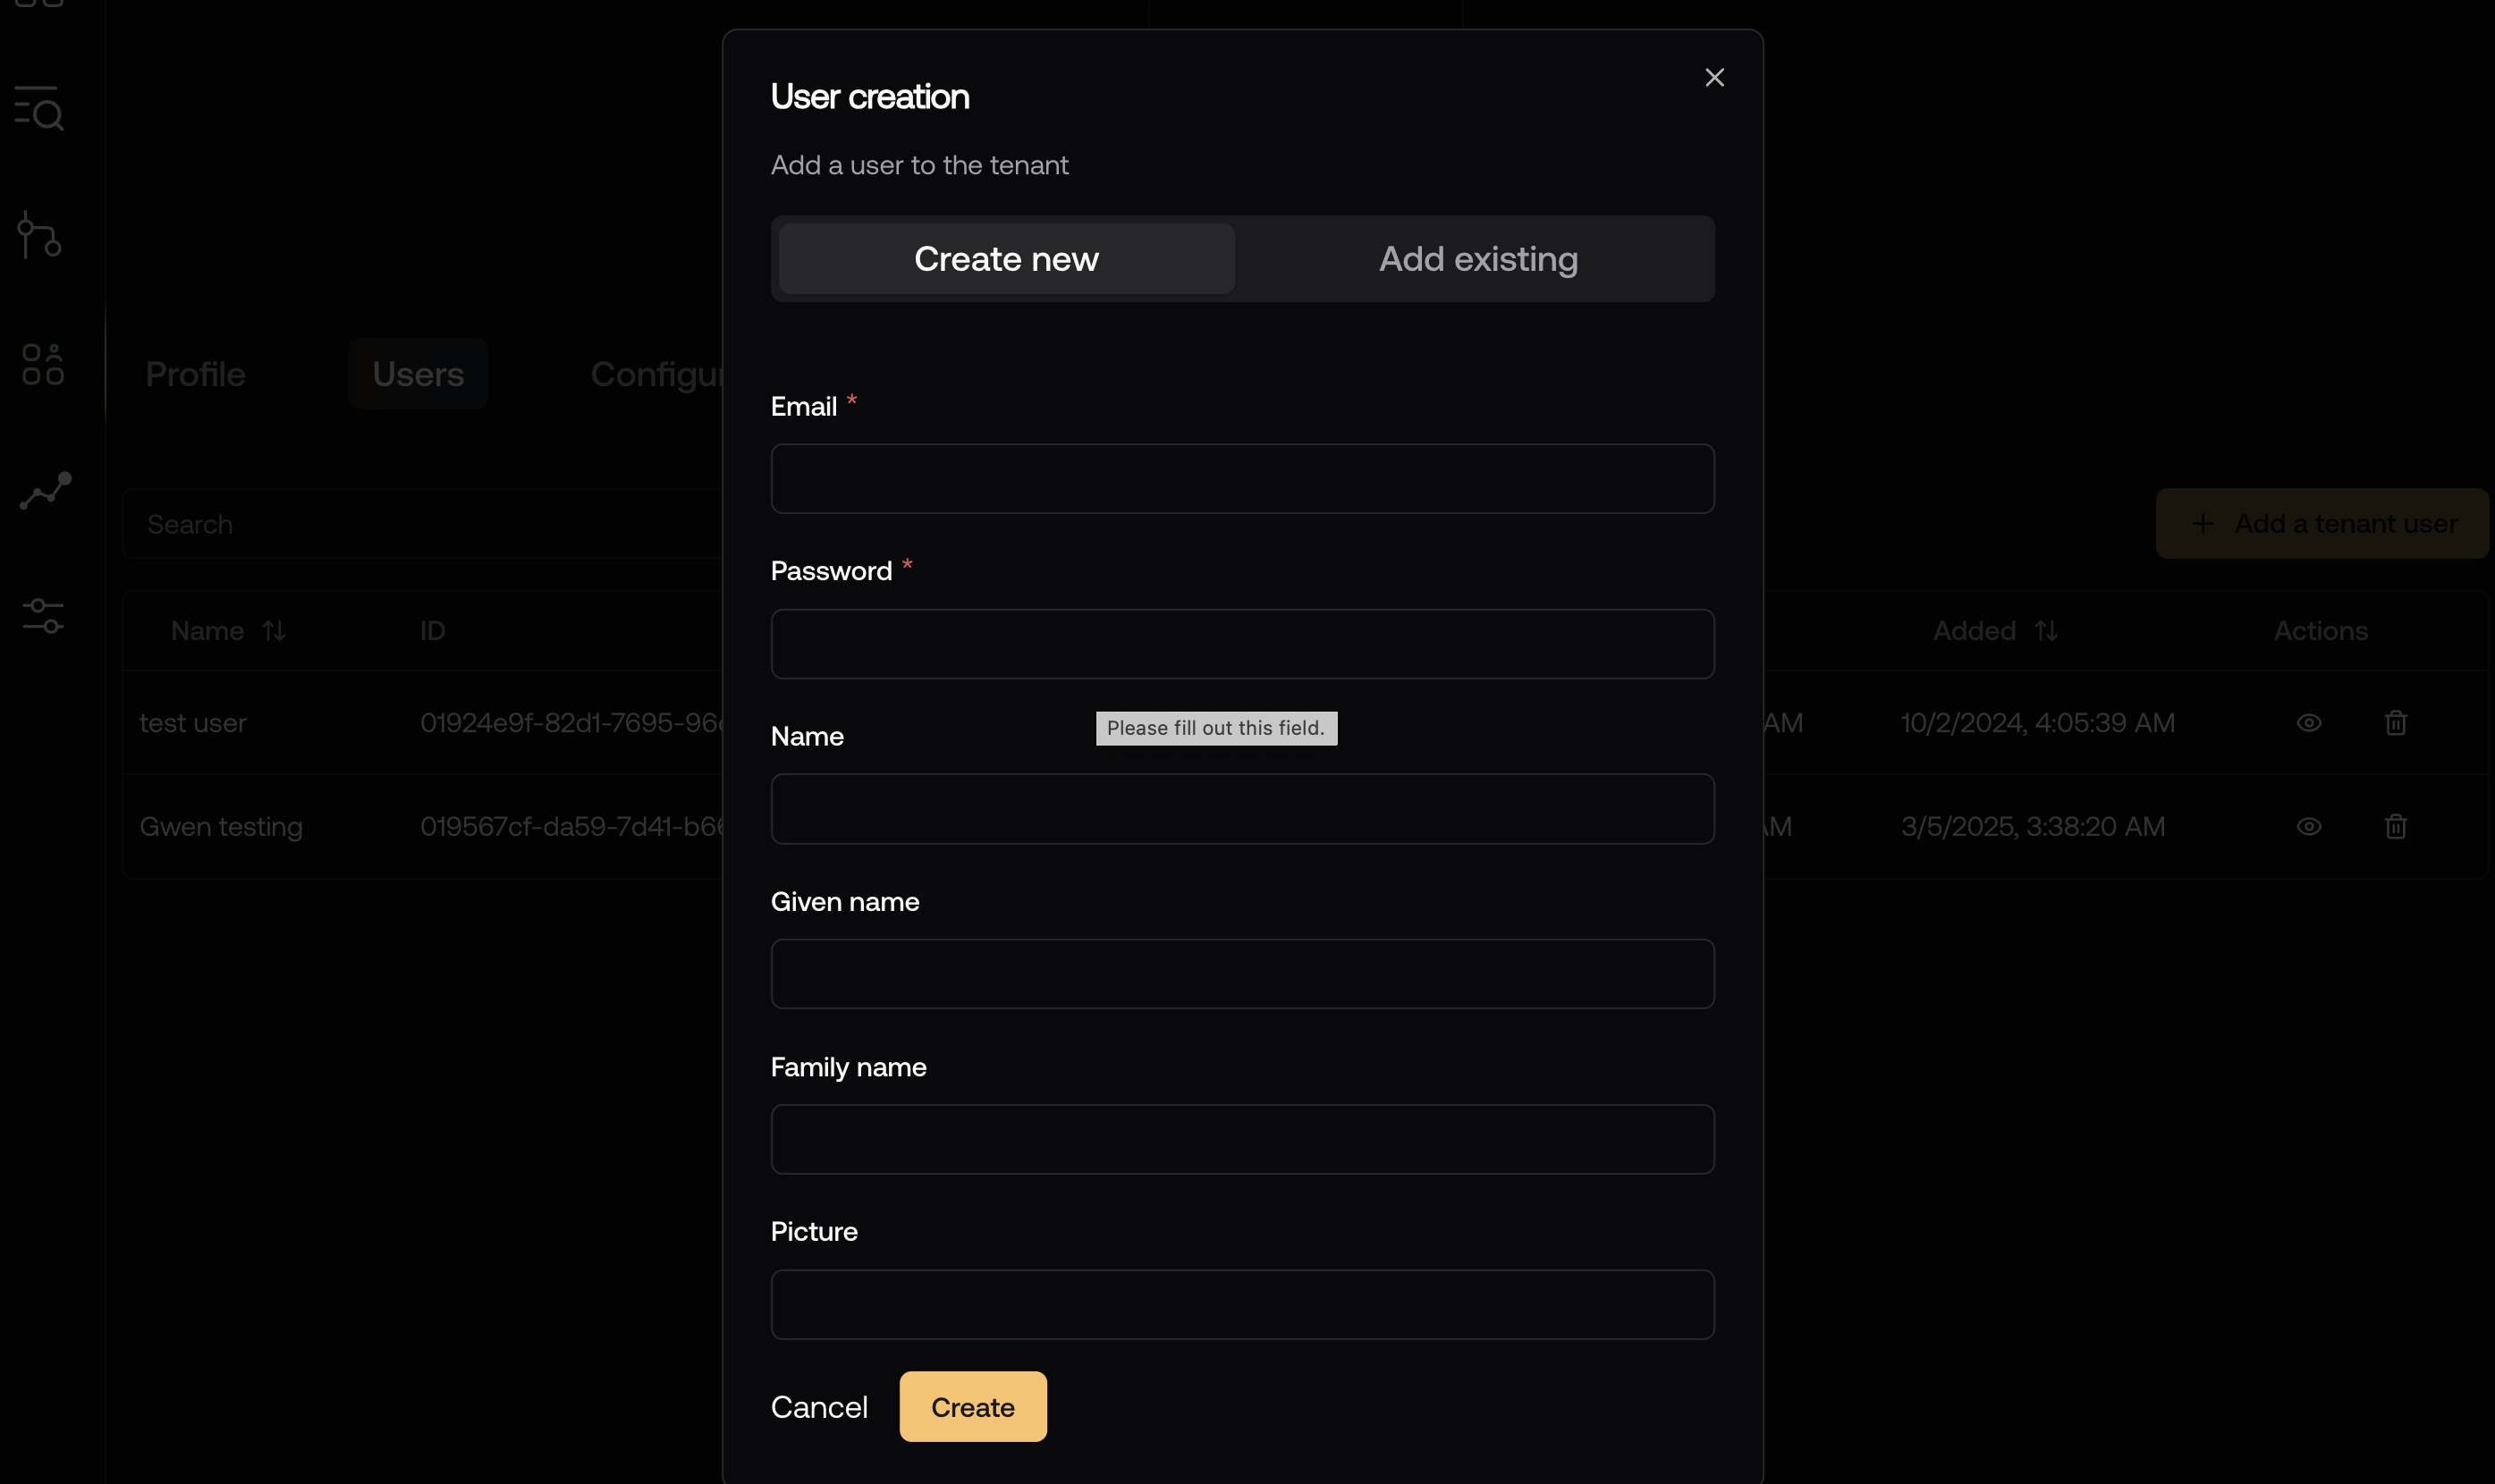Delete the Gwen testing user with trash icon
Image resolution: width=2495 pixels, height=1484 pixels.
(2395, 826)
